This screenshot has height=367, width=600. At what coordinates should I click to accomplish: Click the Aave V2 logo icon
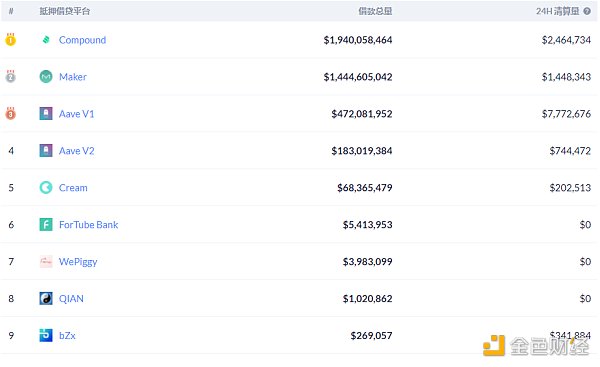[46, 150]
